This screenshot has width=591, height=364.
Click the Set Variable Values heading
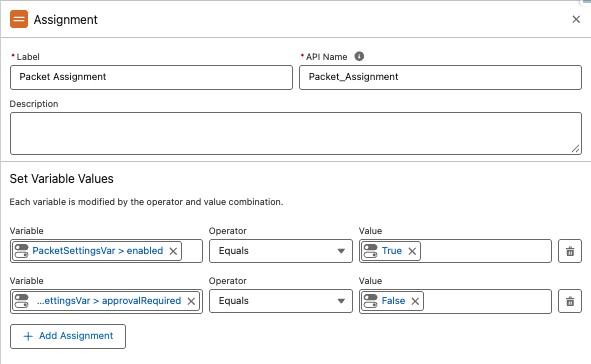61,179
